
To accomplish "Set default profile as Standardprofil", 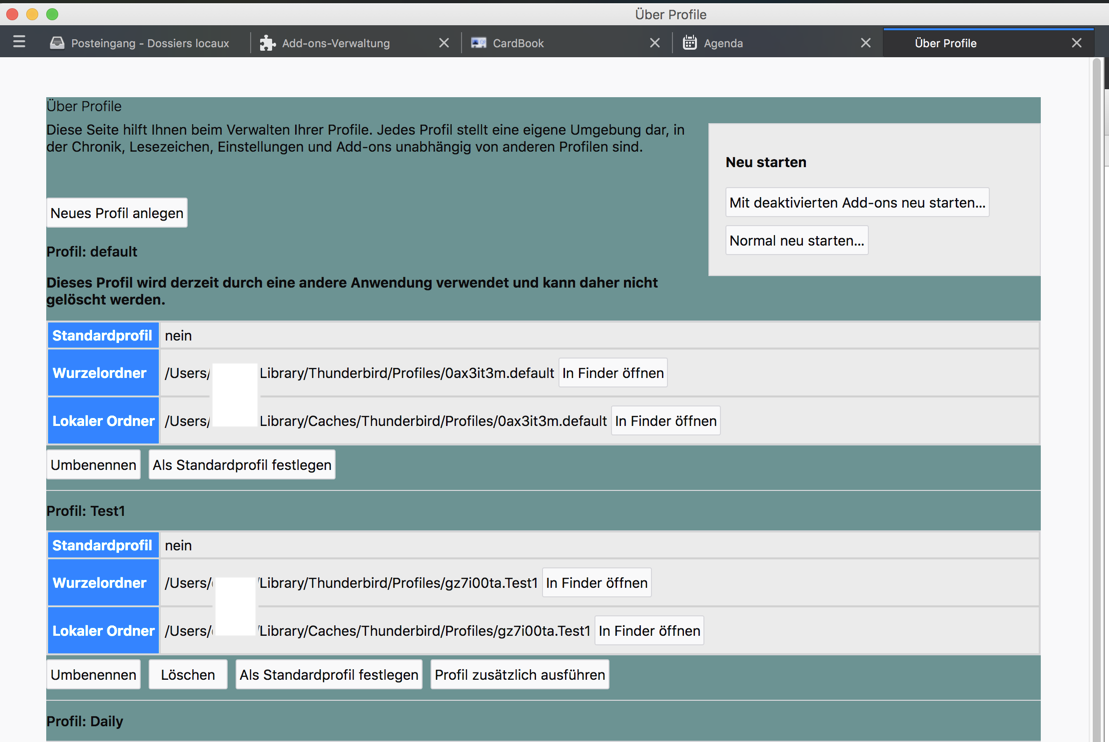I will point(242,465).
